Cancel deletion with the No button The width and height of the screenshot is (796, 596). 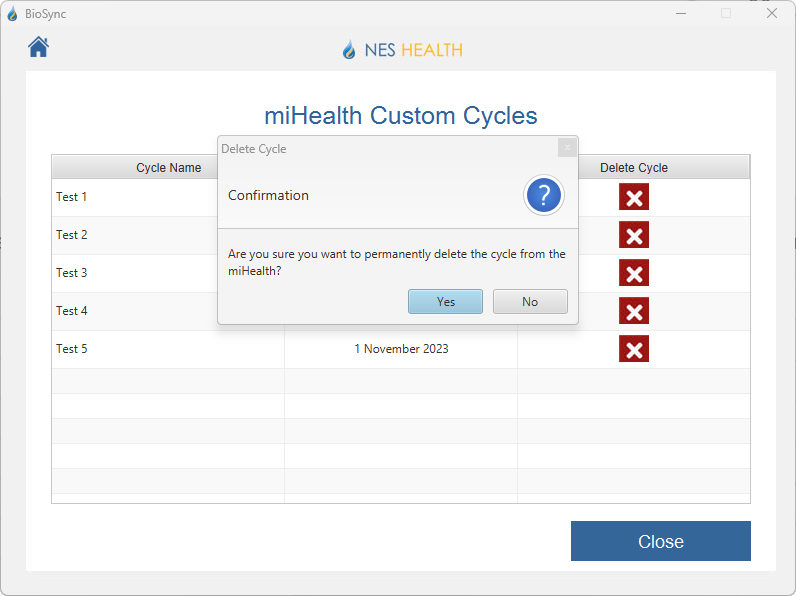pos(530,302)
